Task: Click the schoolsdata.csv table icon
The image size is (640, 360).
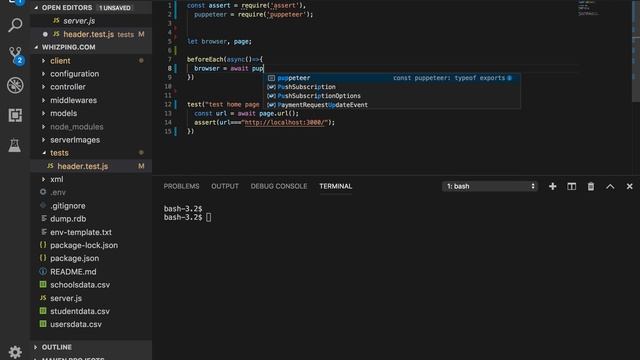Action: (x=43, y=284)
